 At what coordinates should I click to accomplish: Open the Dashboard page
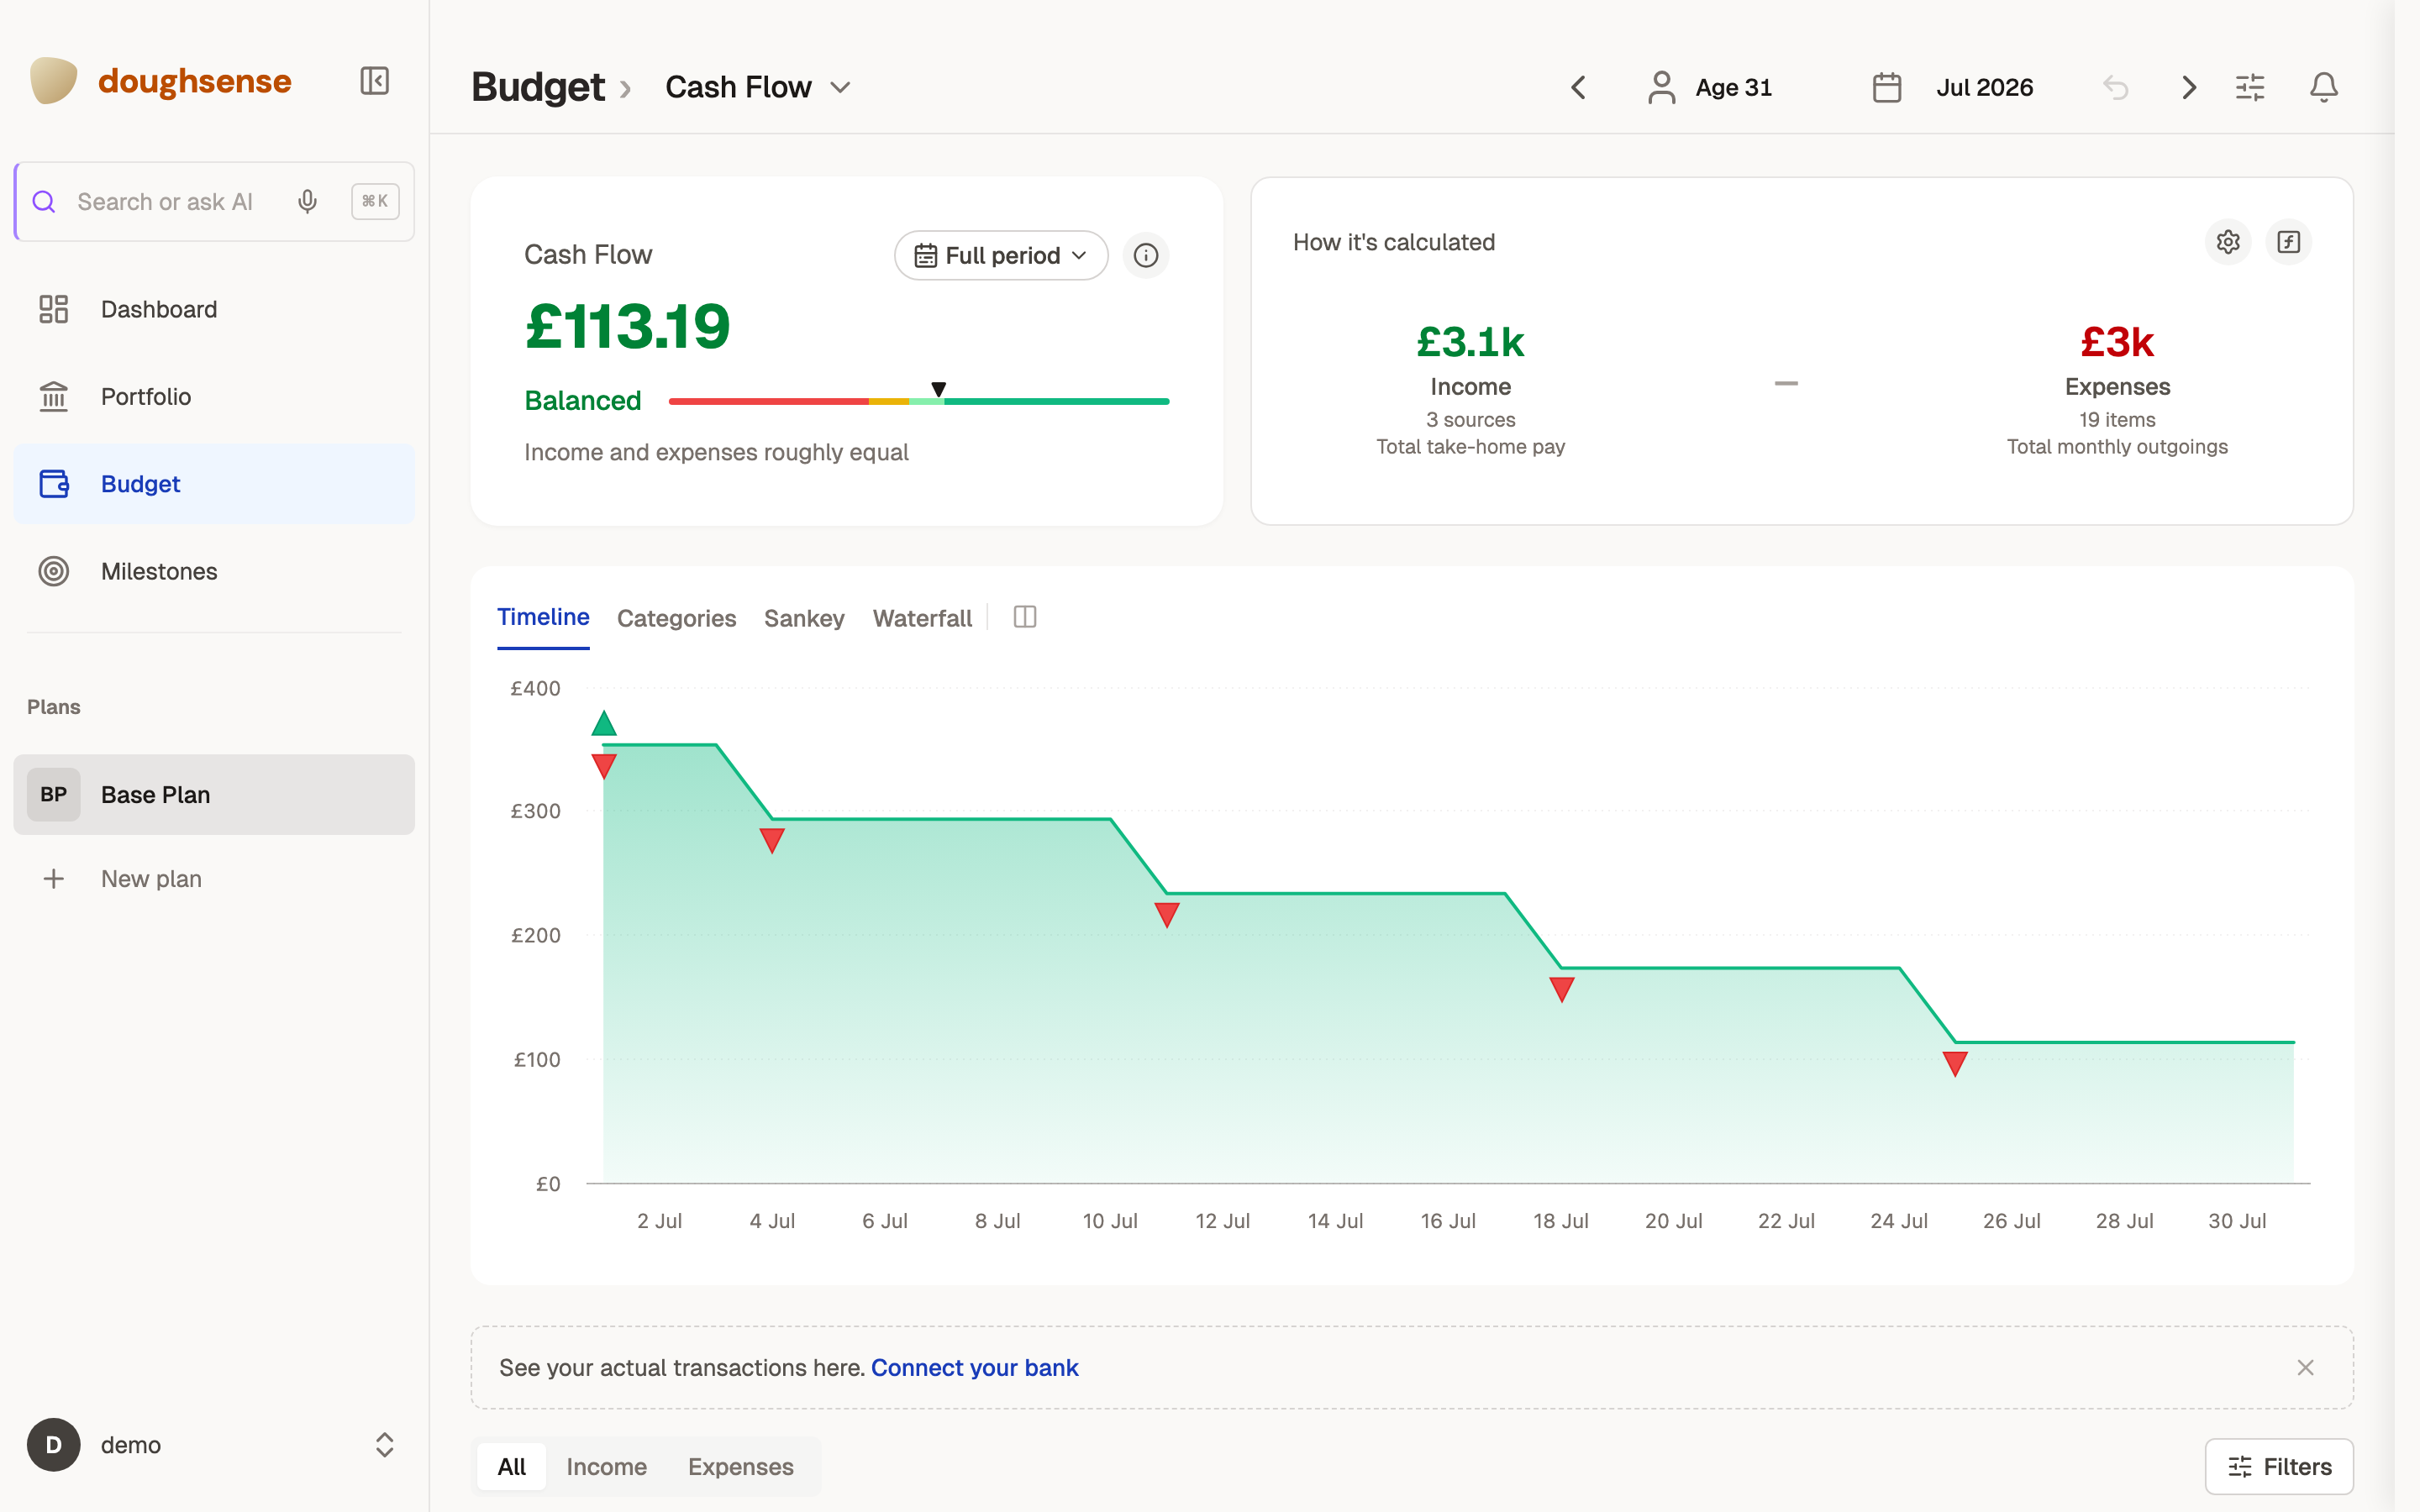coord(214,309)
